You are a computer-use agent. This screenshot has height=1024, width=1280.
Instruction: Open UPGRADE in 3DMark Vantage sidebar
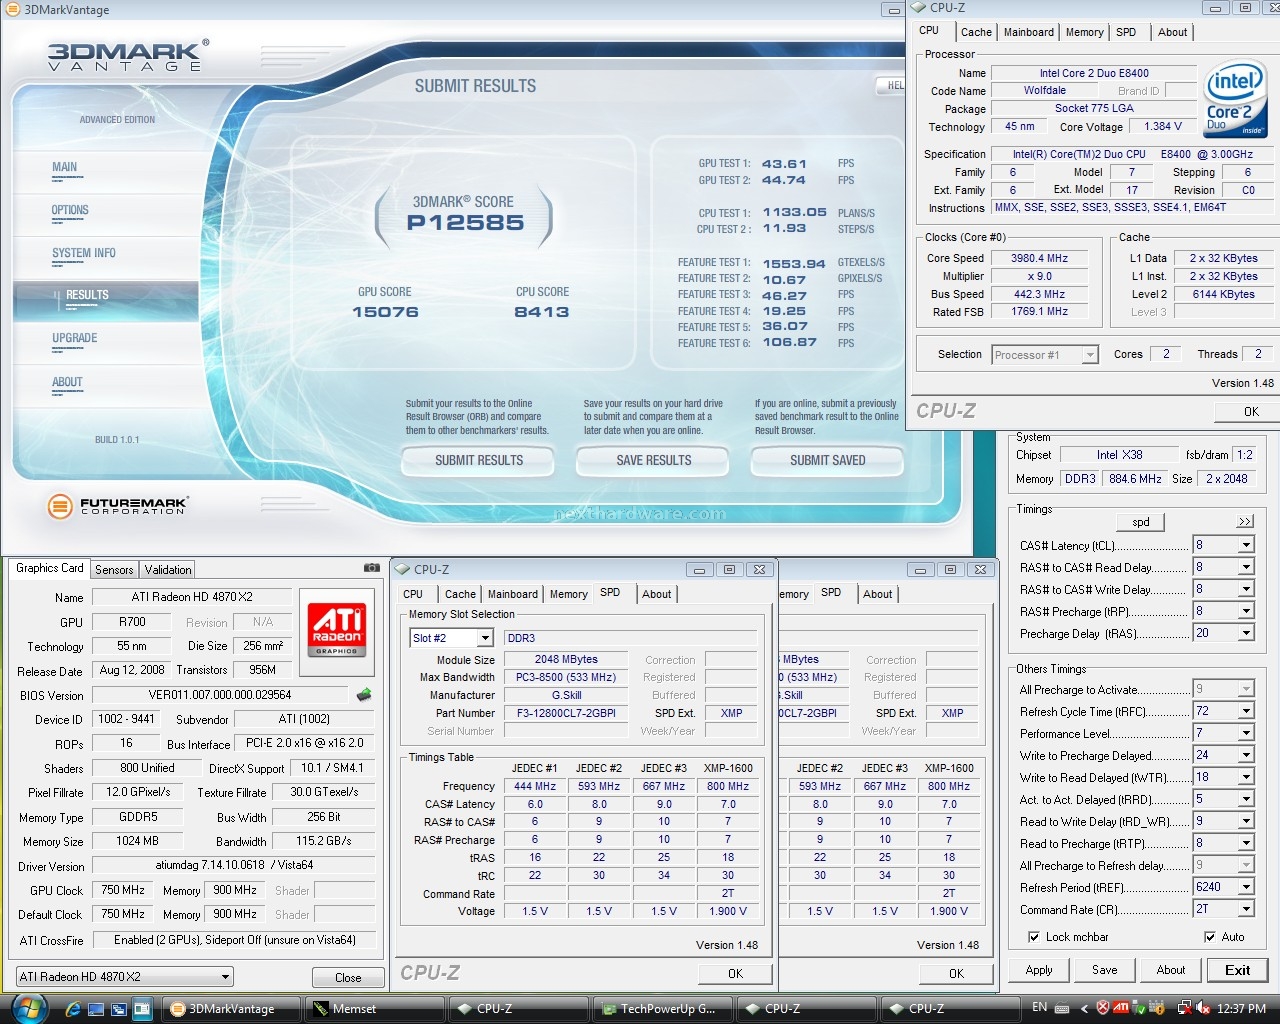(75, 339)
